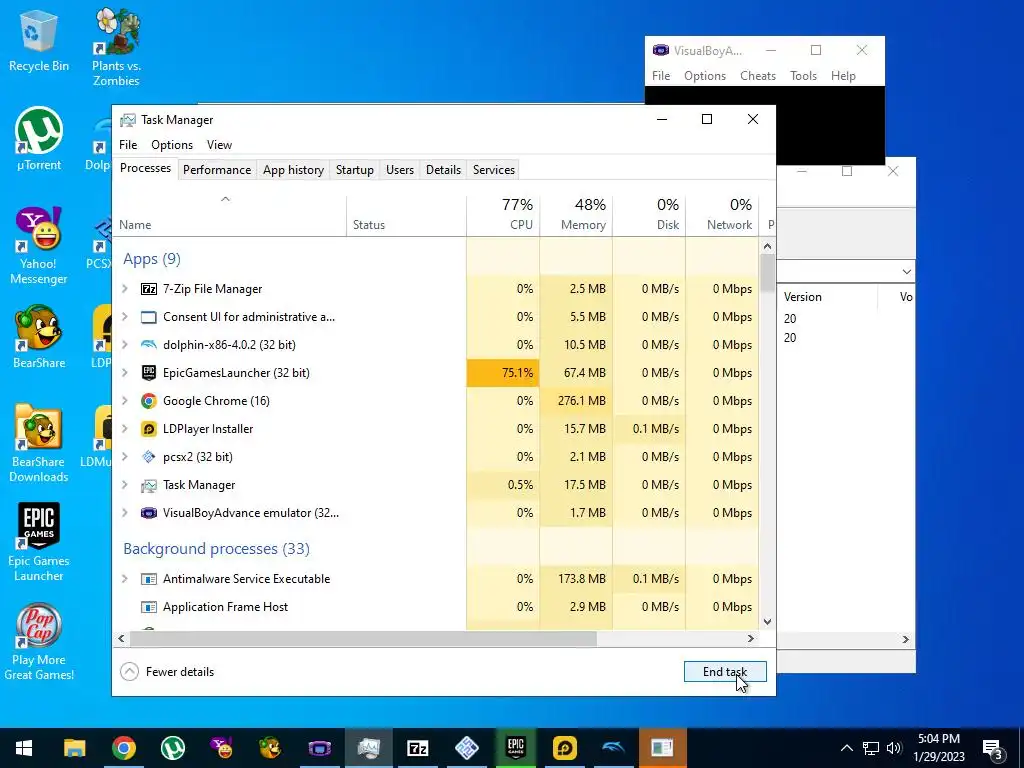Expand the Consent UI process row

[125, 317]
